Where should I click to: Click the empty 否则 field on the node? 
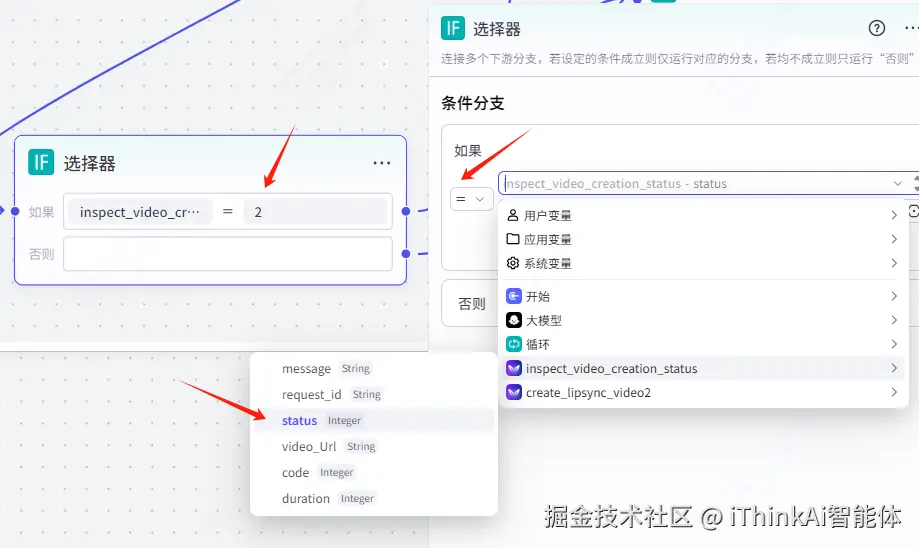[227, 254]
